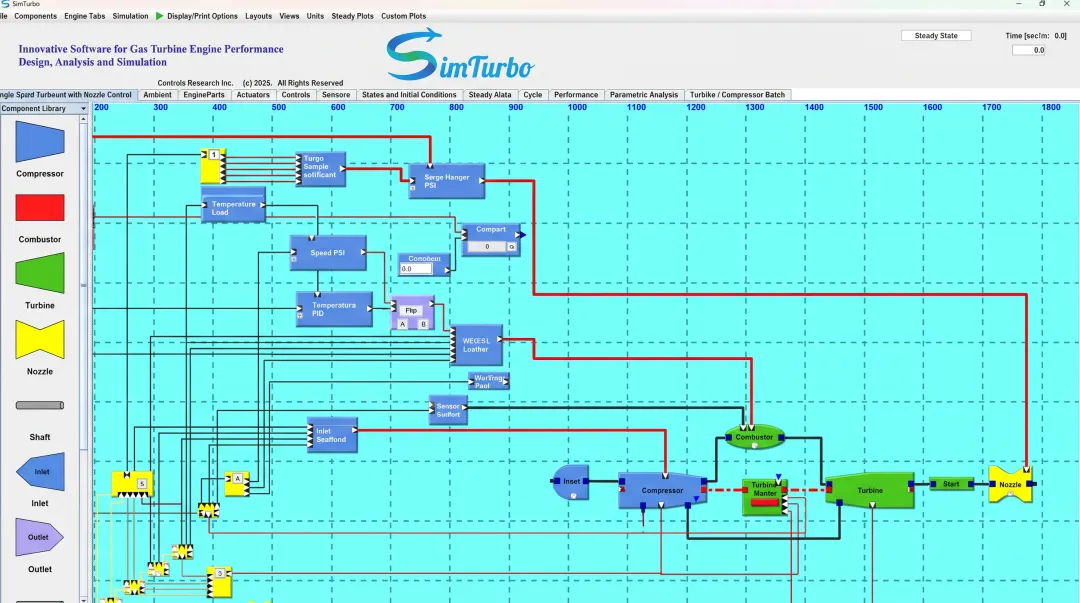Pick the green Turbine library icon
The height and width of the screenshot is (603, 1080).
coord(40,274)
